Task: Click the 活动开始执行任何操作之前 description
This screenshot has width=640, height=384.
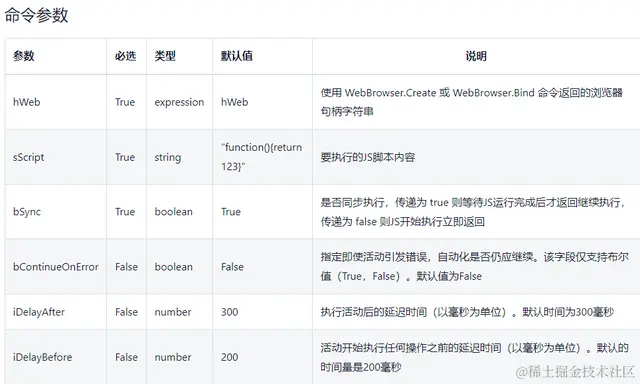Action: (474, 357)
